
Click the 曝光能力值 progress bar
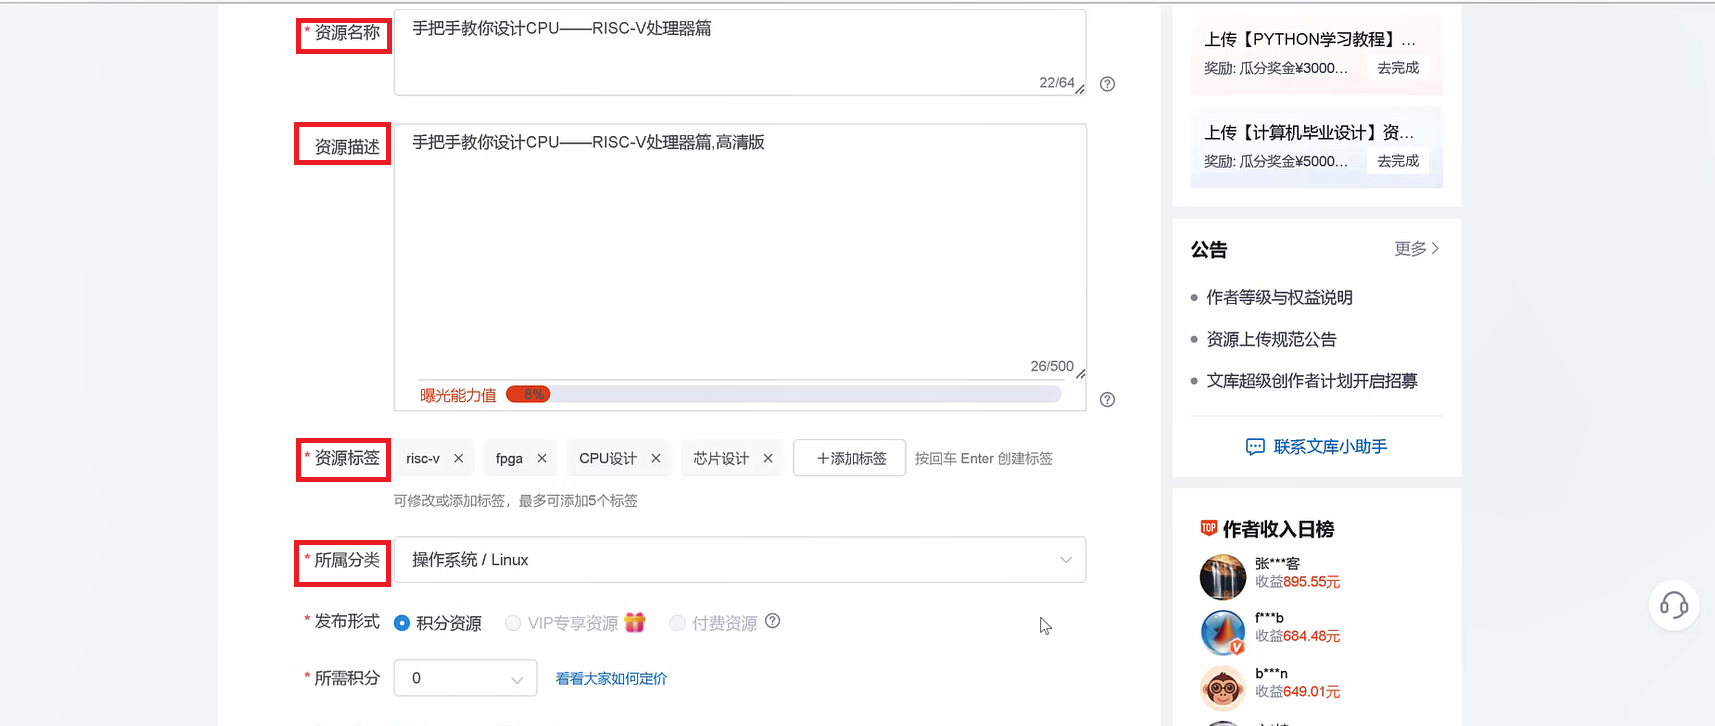click(x=783, y=395)
